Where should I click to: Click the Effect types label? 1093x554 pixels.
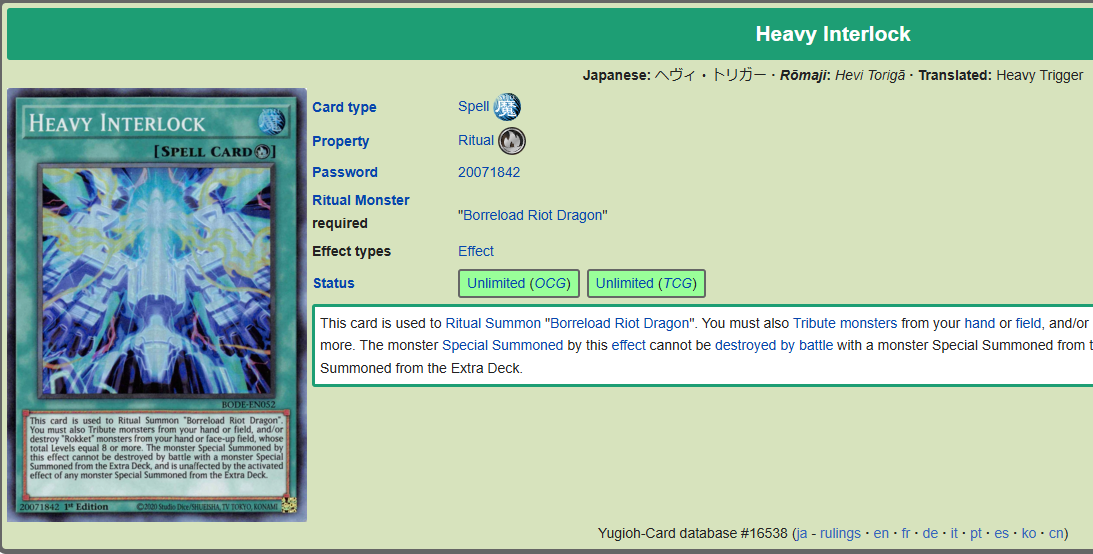351,251
